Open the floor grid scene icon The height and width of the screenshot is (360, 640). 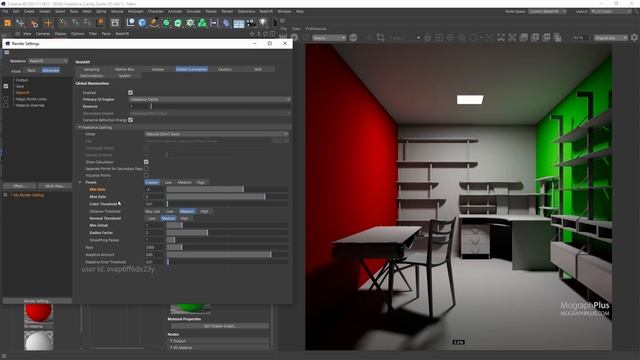click(x=239, y=23)
